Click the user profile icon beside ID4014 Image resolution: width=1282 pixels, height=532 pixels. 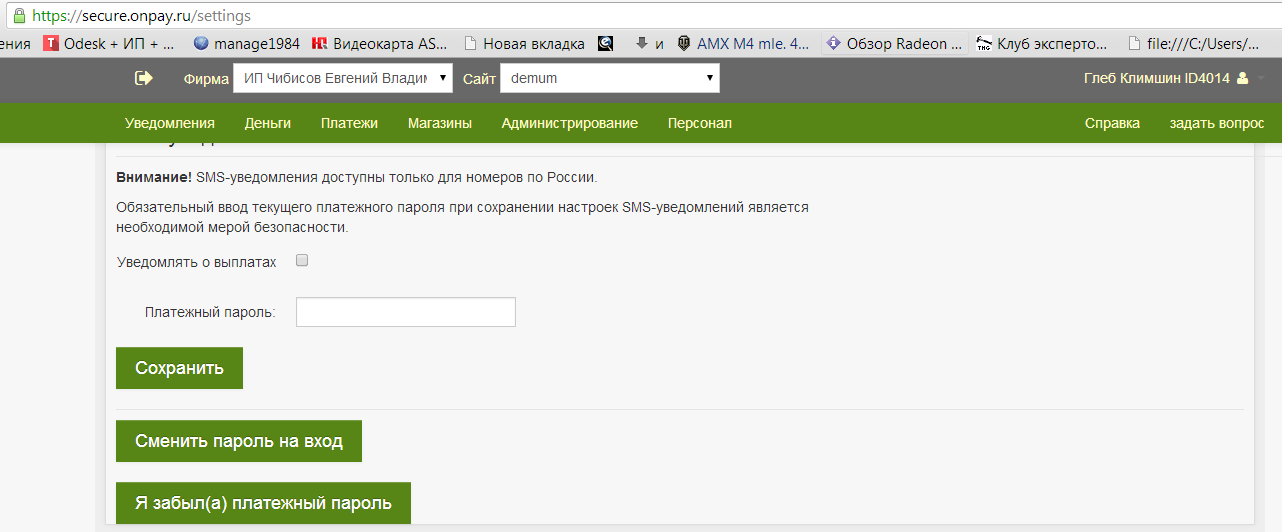1242,78
